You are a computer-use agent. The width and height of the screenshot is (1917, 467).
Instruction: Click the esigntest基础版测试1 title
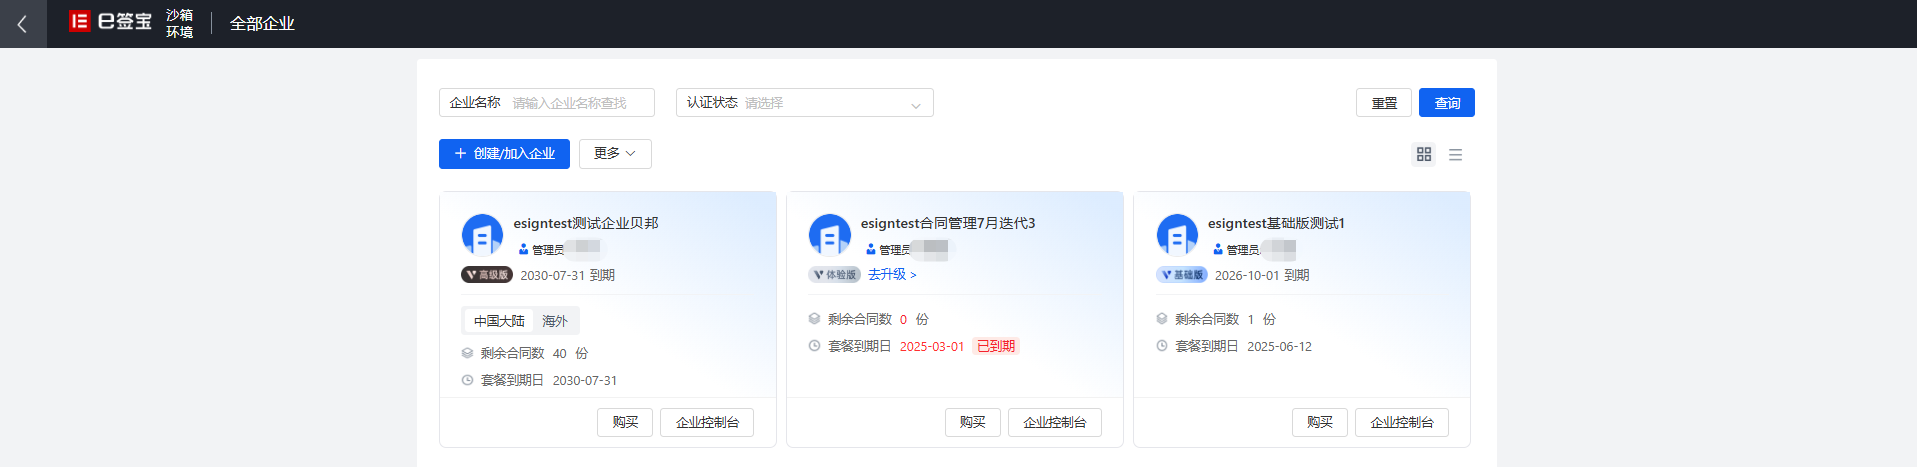tap(1276, 223)
